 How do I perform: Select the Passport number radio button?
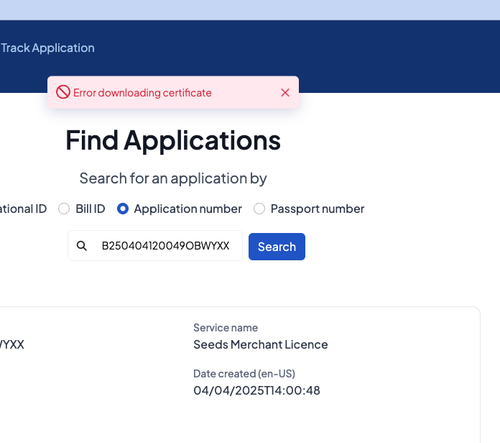pos(259,209)
